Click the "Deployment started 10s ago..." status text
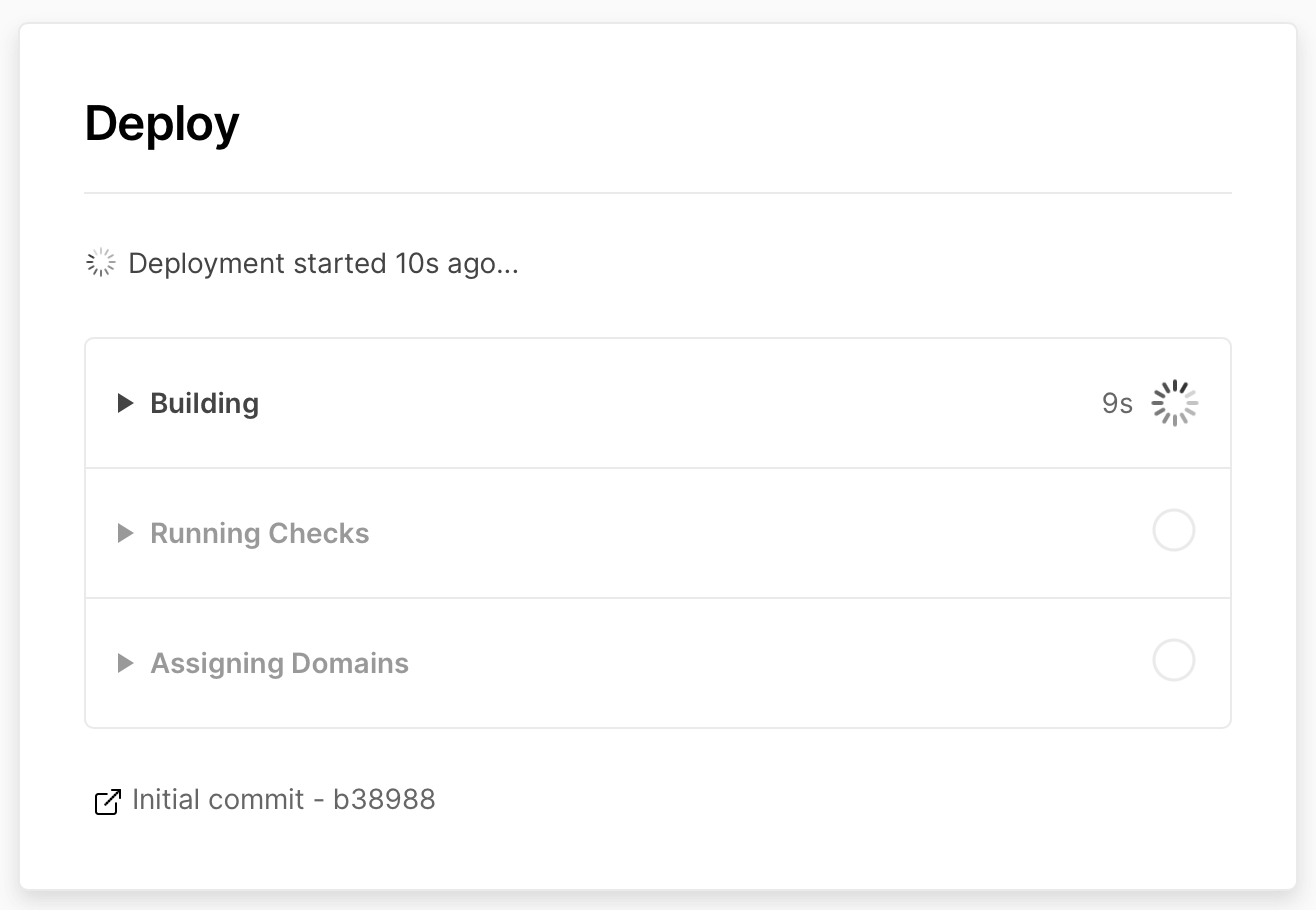1316x910 pixels. coord(323,264)
